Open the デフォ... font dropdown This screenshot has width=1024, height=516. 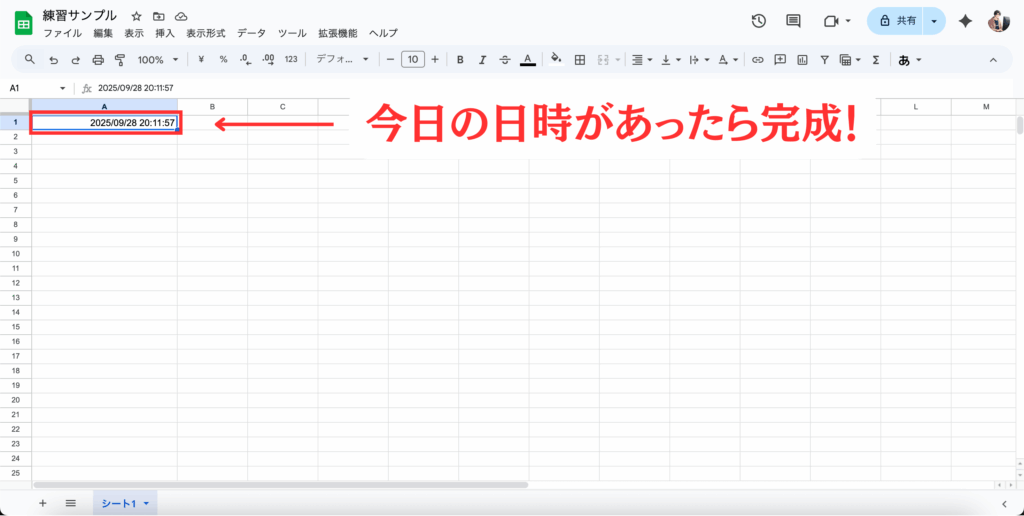point(342,60)
